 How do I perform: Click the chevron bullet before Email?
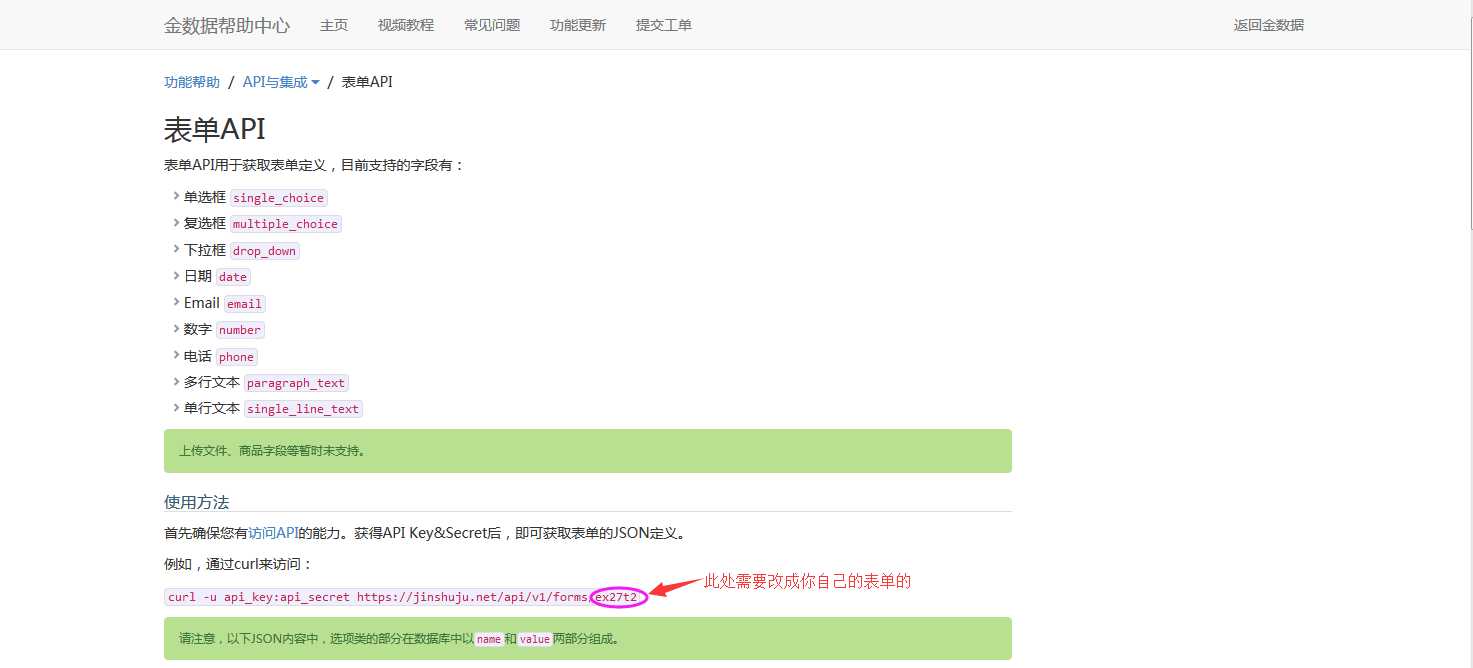(176, 302)
